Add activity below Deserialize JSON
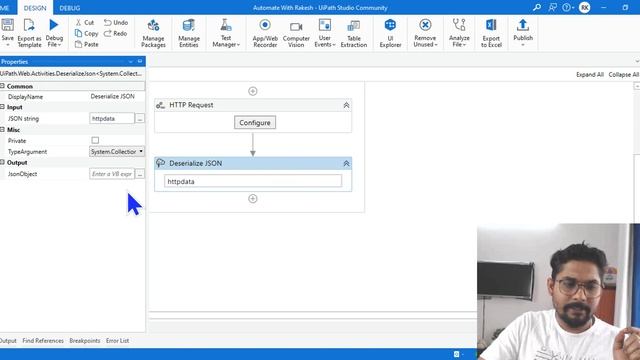640x360 pixels. (253, 199)
